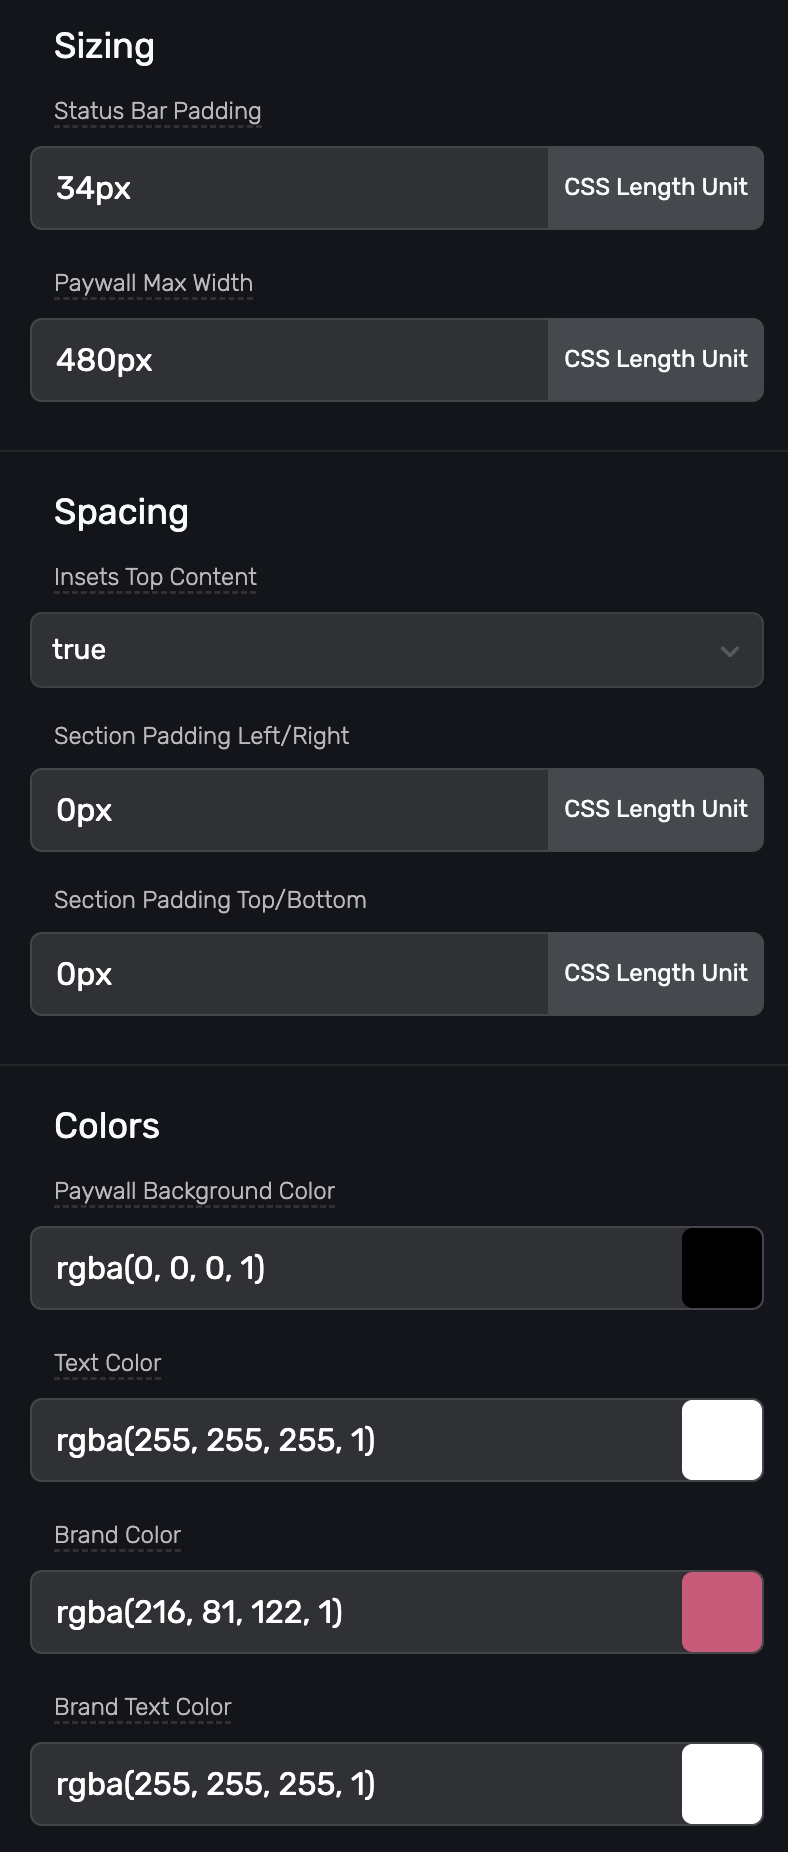The width and height of the screenshot is (788, 1852).
Task: Click the Paywall Background Color label
Action: pyautogui.click(x=194, y=1191)
